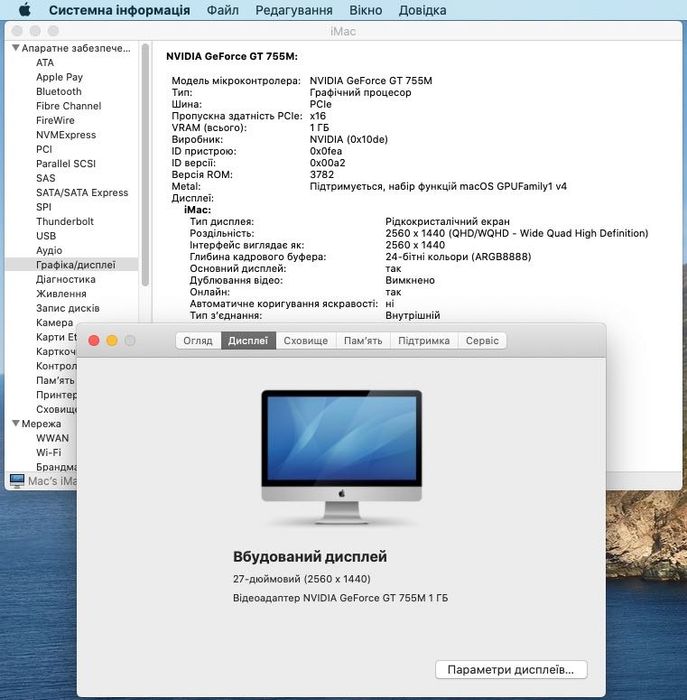
Task: Select Apple Pay in the sidebar
Action: pos(59,77)
